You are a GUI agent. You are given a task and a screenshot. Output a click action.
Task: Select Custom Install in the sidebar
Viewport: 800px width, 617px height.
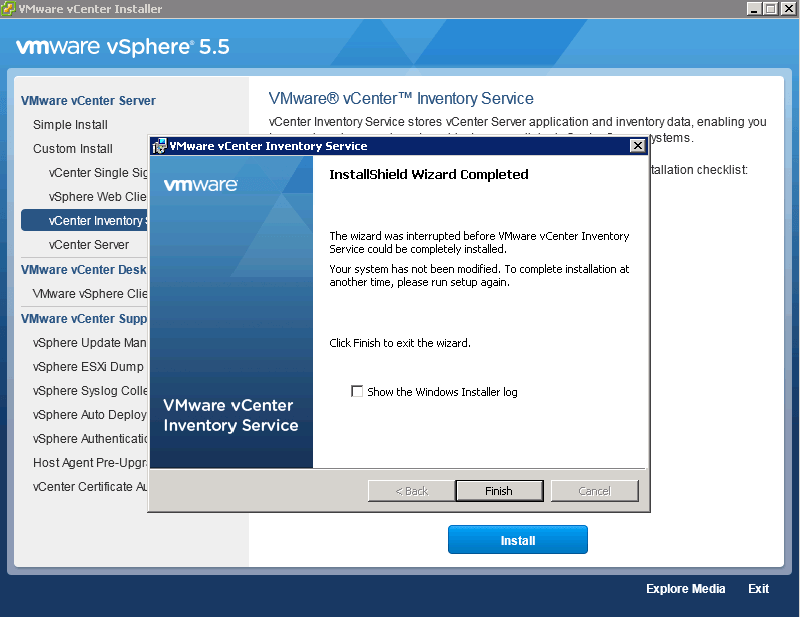(x=73, y=149)
